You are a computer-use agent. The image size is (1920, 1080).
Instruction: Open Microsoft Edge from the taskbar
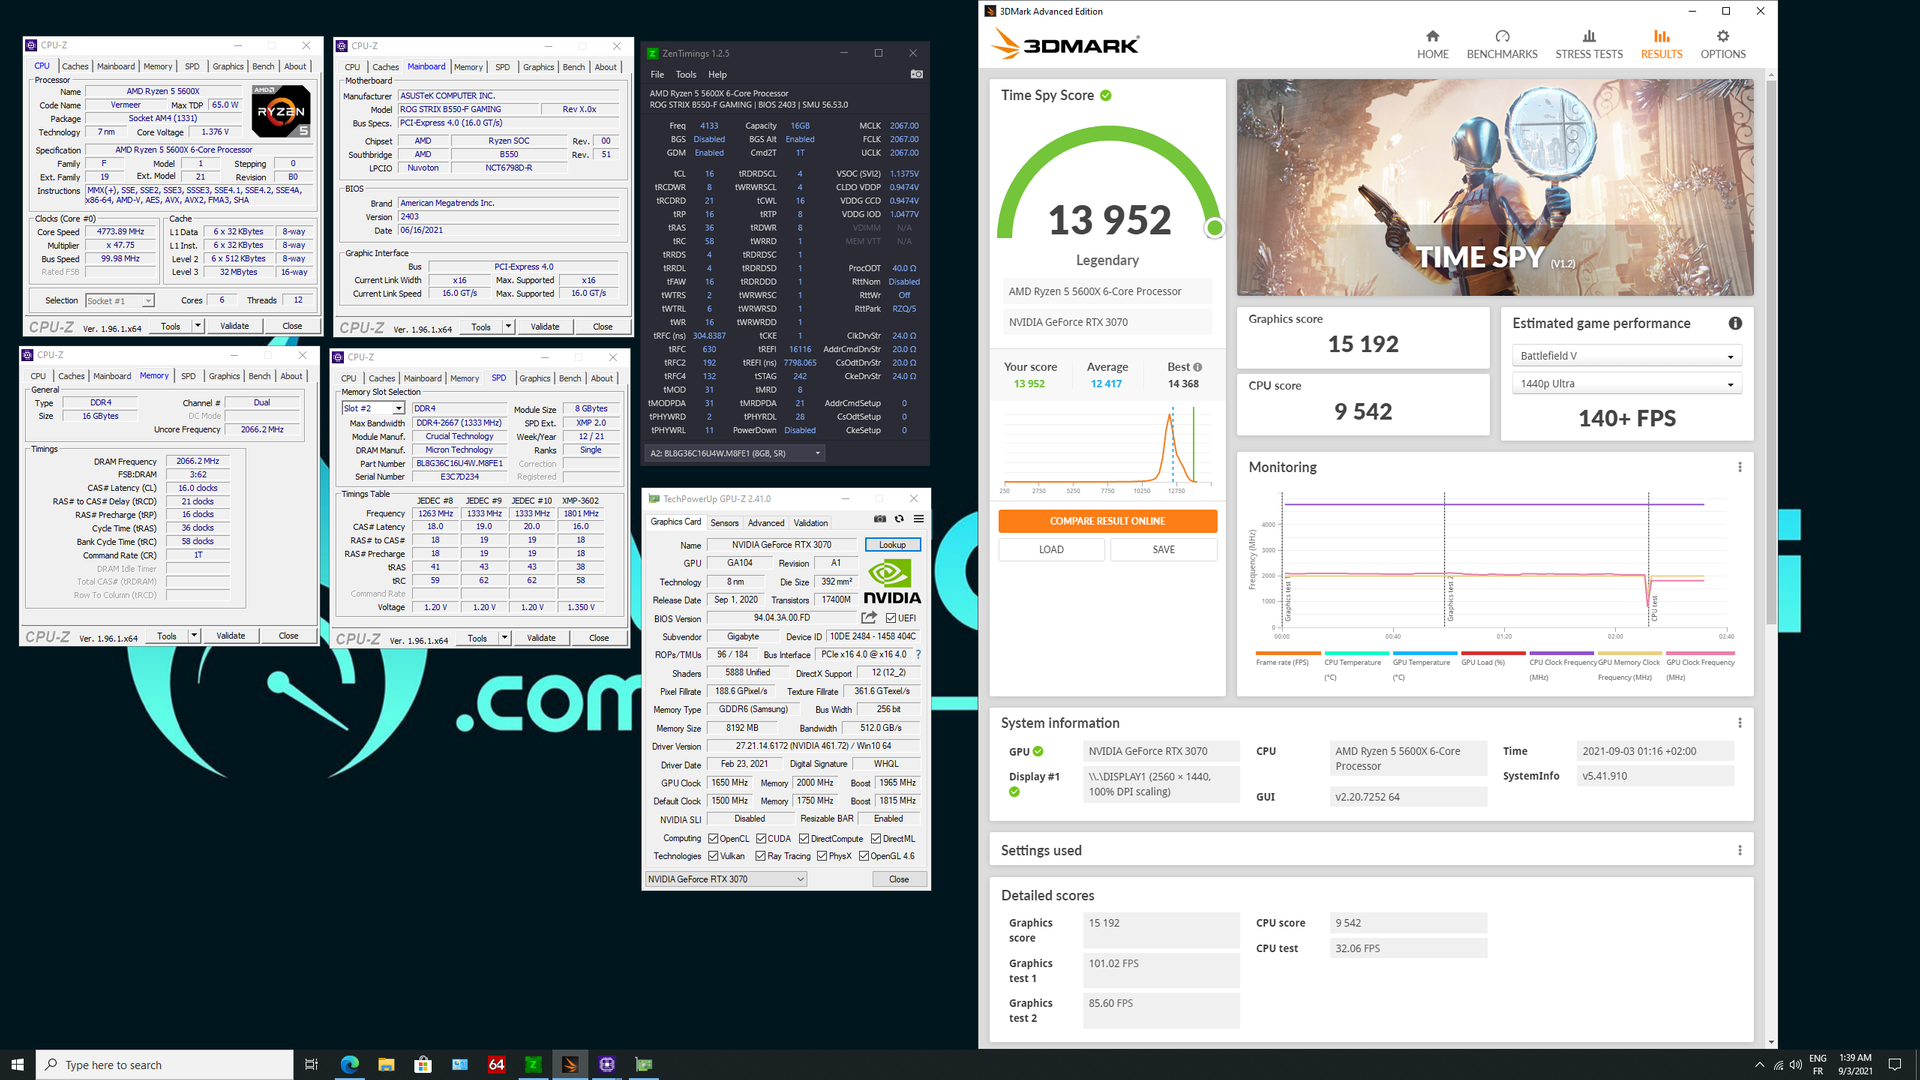[x=349, y=1064]
